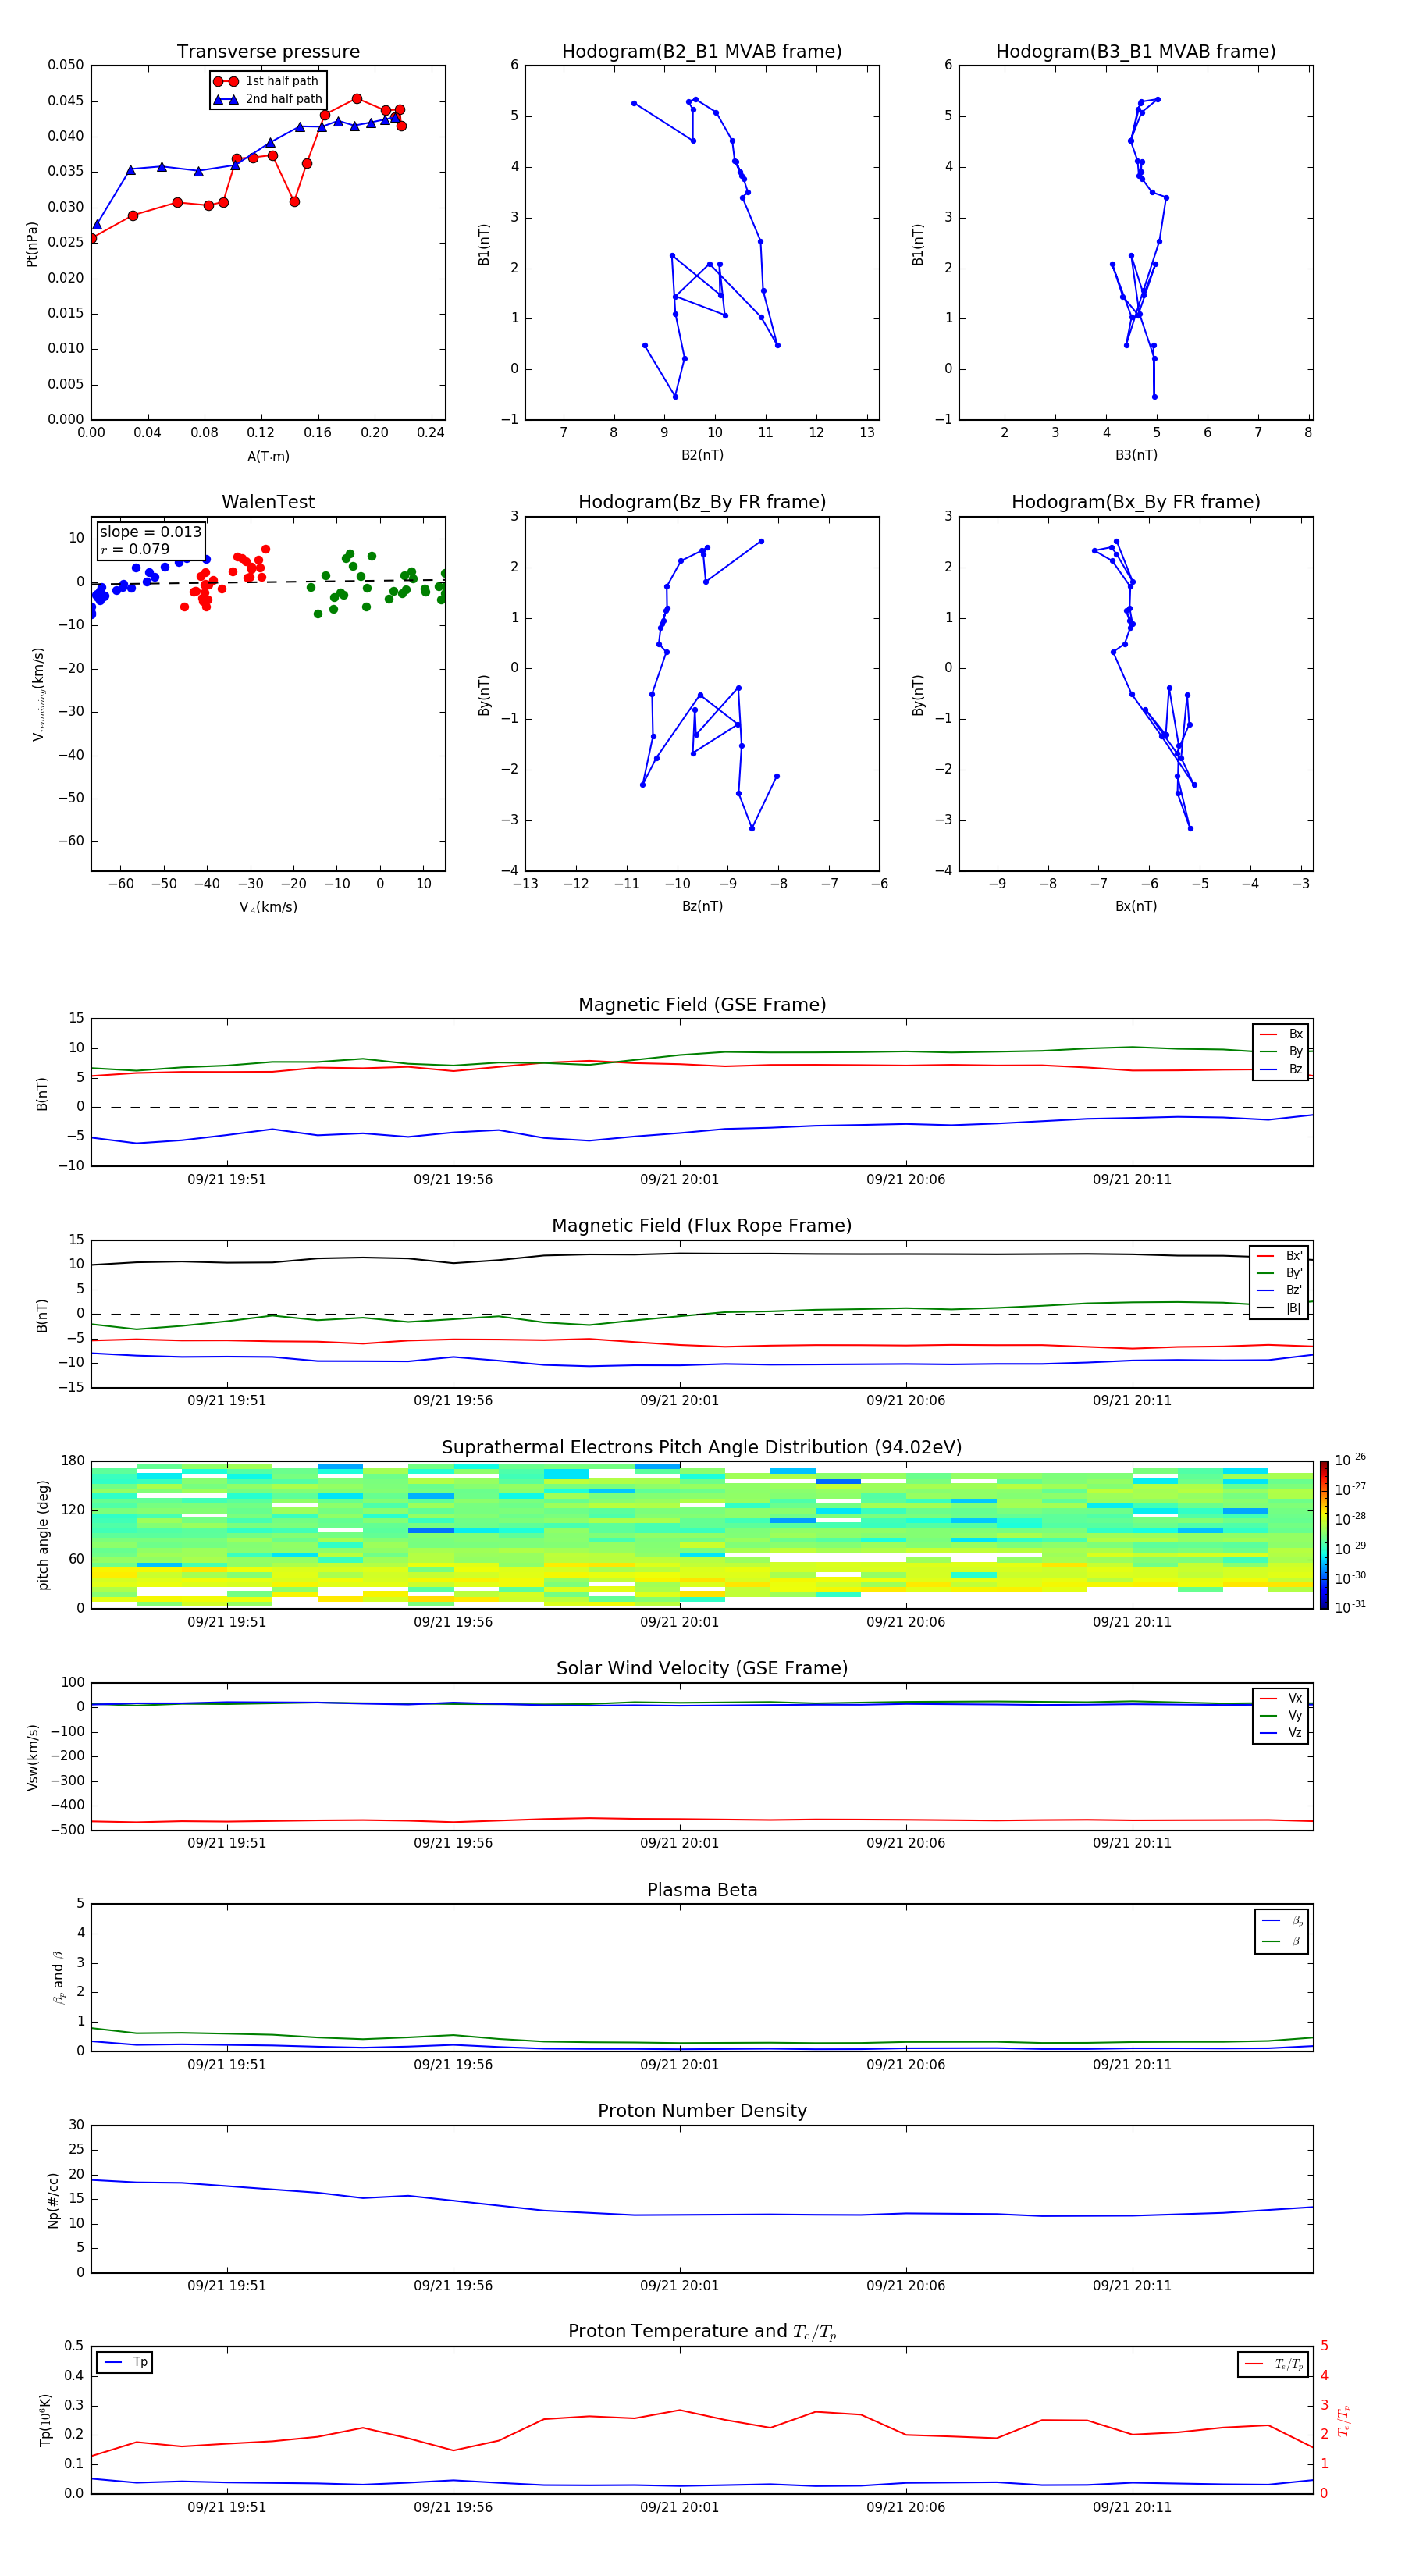The image size is (1405, 2576).
Task: Click the Bz legend entry in GSE plot
Action: coord(1281,1069)
